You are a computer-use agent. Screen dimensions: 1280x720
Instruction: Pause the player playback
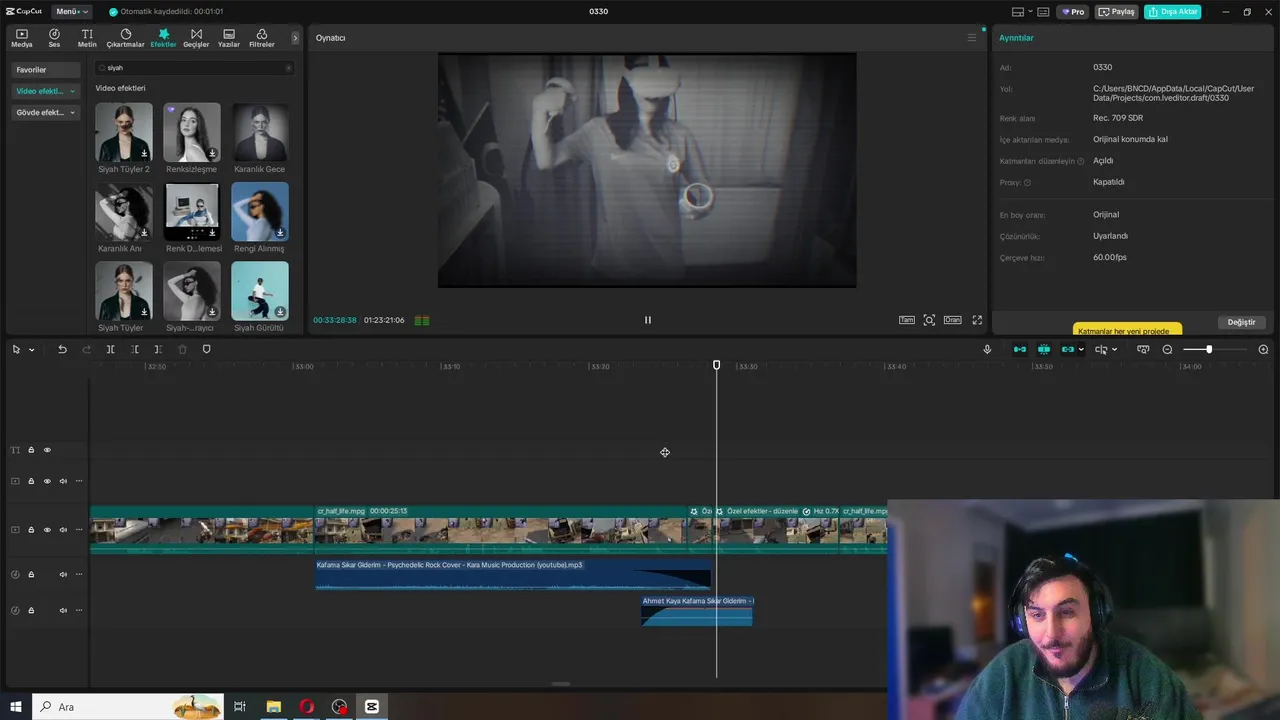[647, 320]
